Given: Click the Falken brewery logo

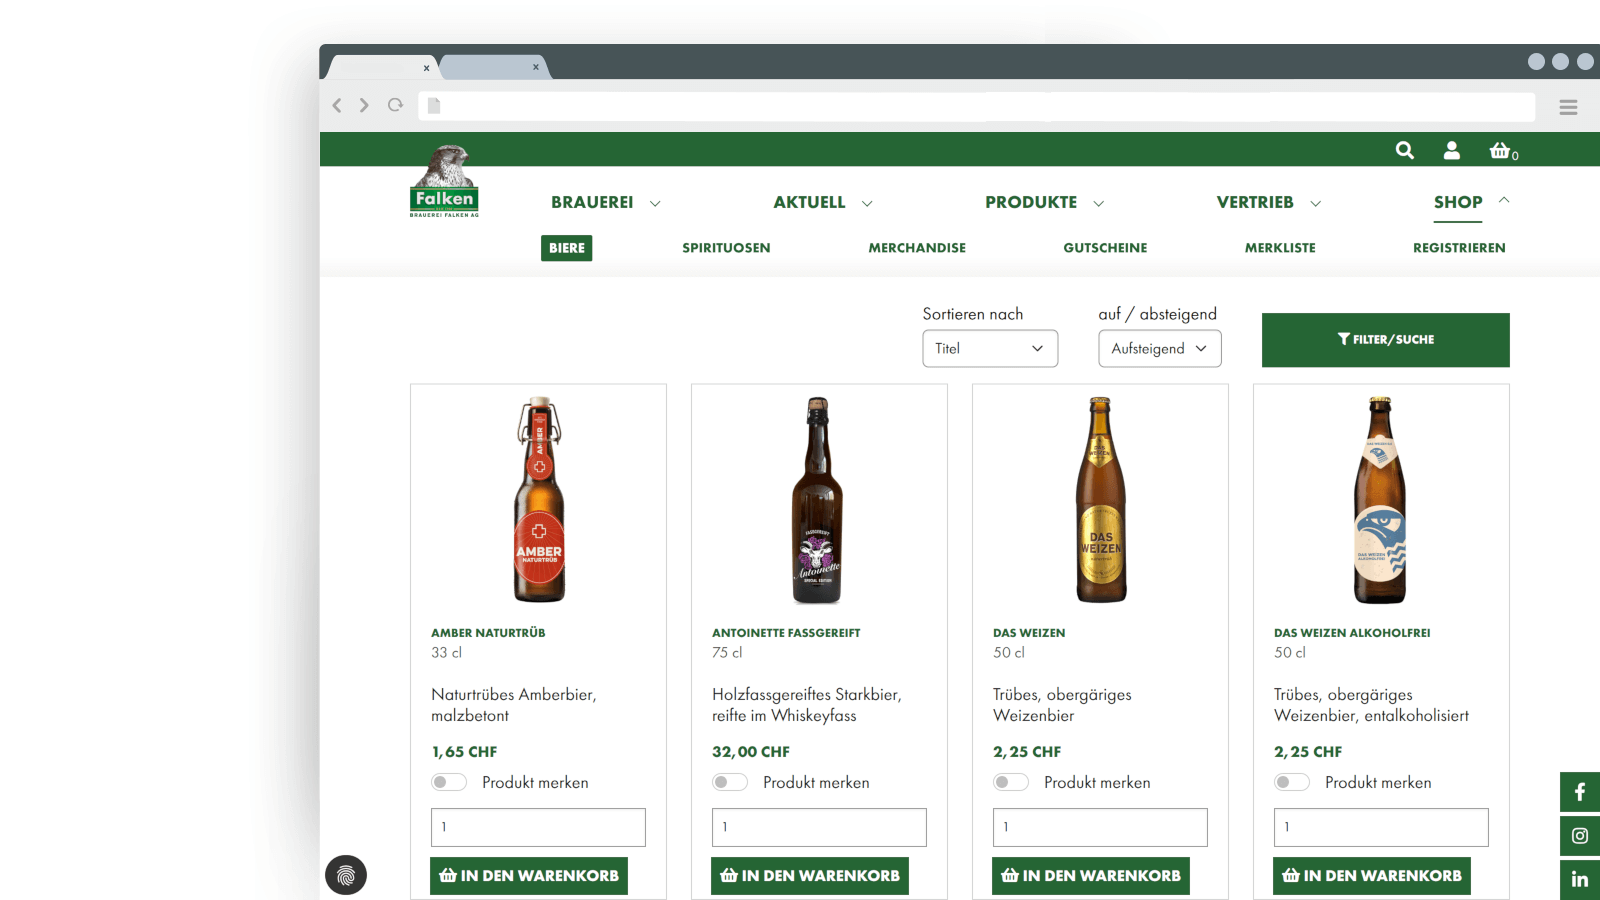Looking at the screenshot, I should [x=444, y=181].
